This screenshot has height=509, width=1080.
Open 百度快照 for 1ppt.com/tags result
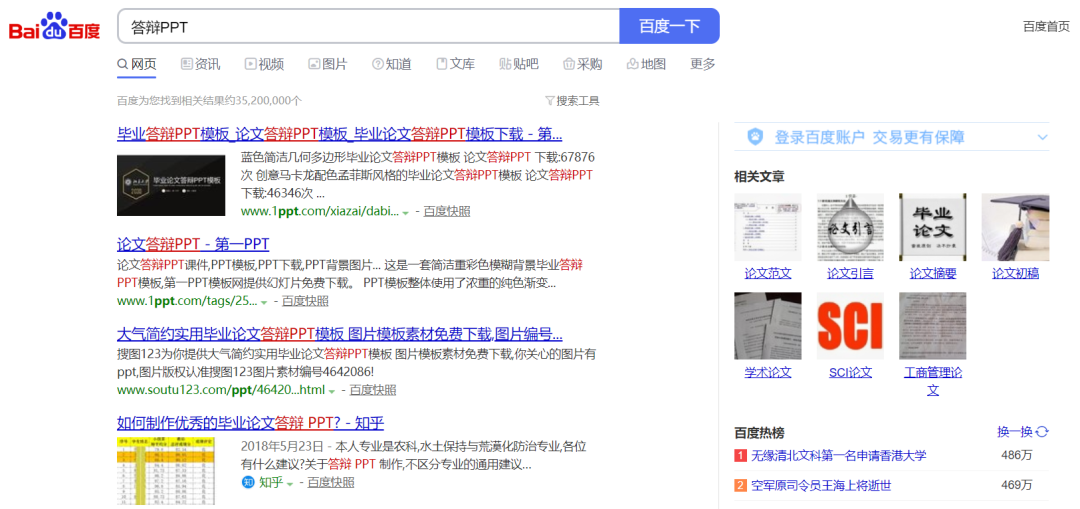(x=305, y=301)
